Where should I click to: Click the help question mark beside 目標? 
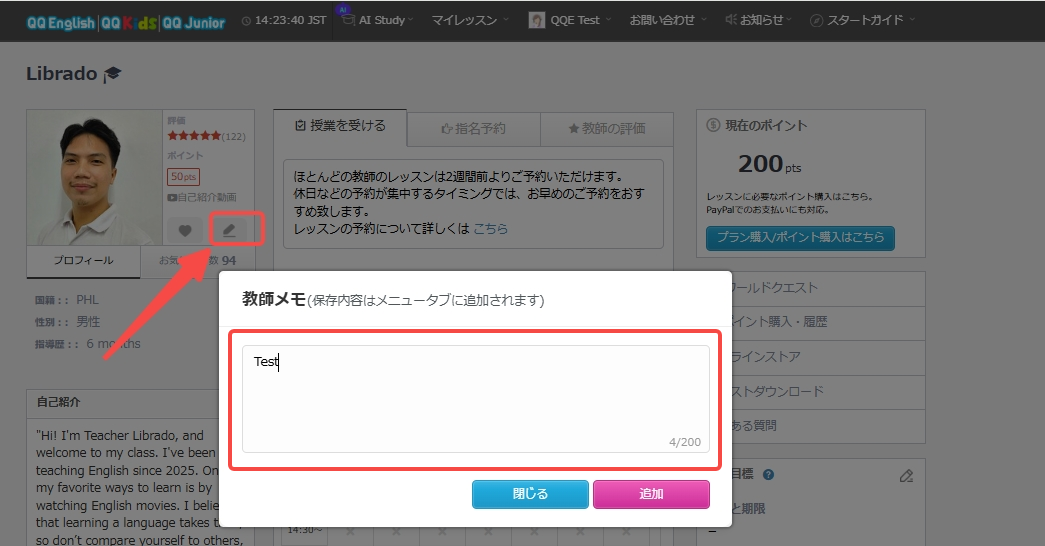pyautogui.click(x=768, y=475)
